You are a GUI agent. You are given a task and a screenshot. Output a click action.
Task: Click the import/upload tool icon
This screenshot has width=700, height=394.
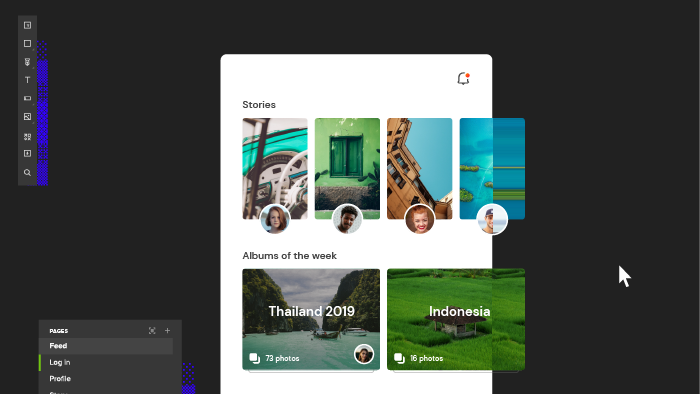(27, 153)
